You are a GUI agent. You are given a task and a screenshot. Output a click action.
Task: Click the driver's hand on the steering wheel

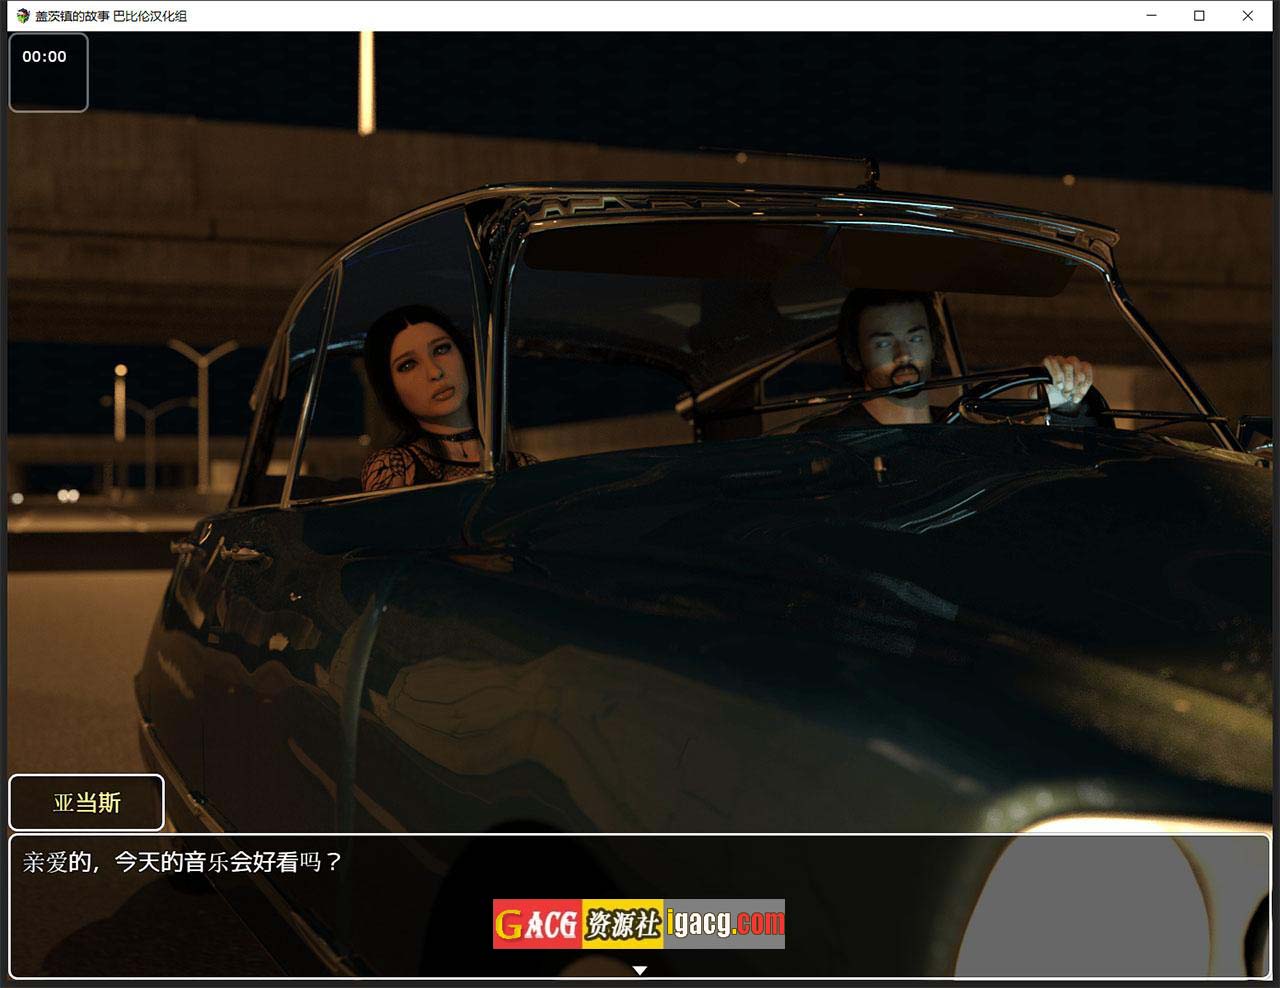click(x=1066, y=379)
